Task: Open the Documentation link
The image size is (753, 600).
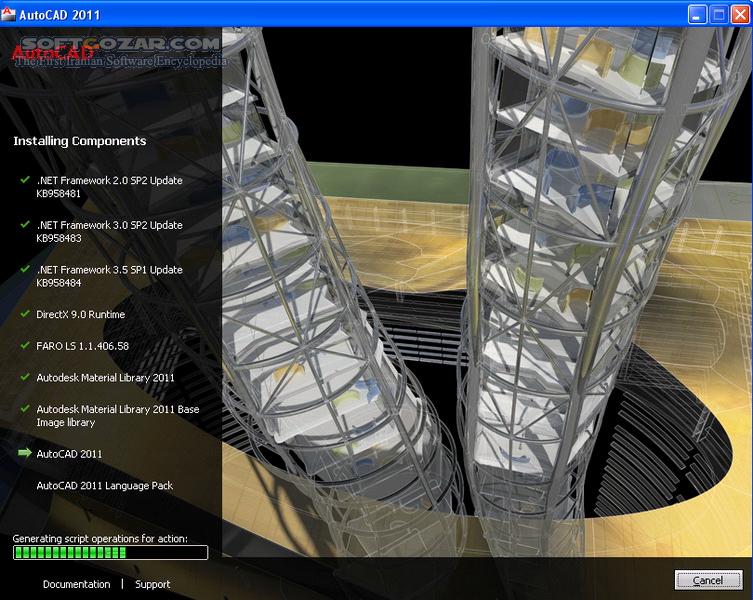Action: pos(76,584)
